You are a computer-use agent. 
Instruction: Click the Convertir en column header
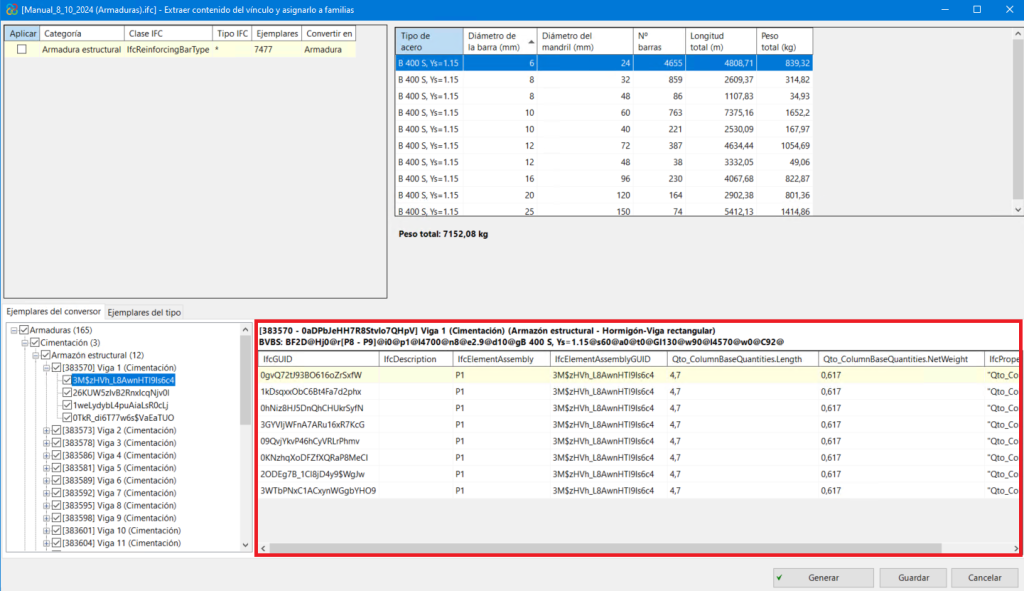point(328,33)
